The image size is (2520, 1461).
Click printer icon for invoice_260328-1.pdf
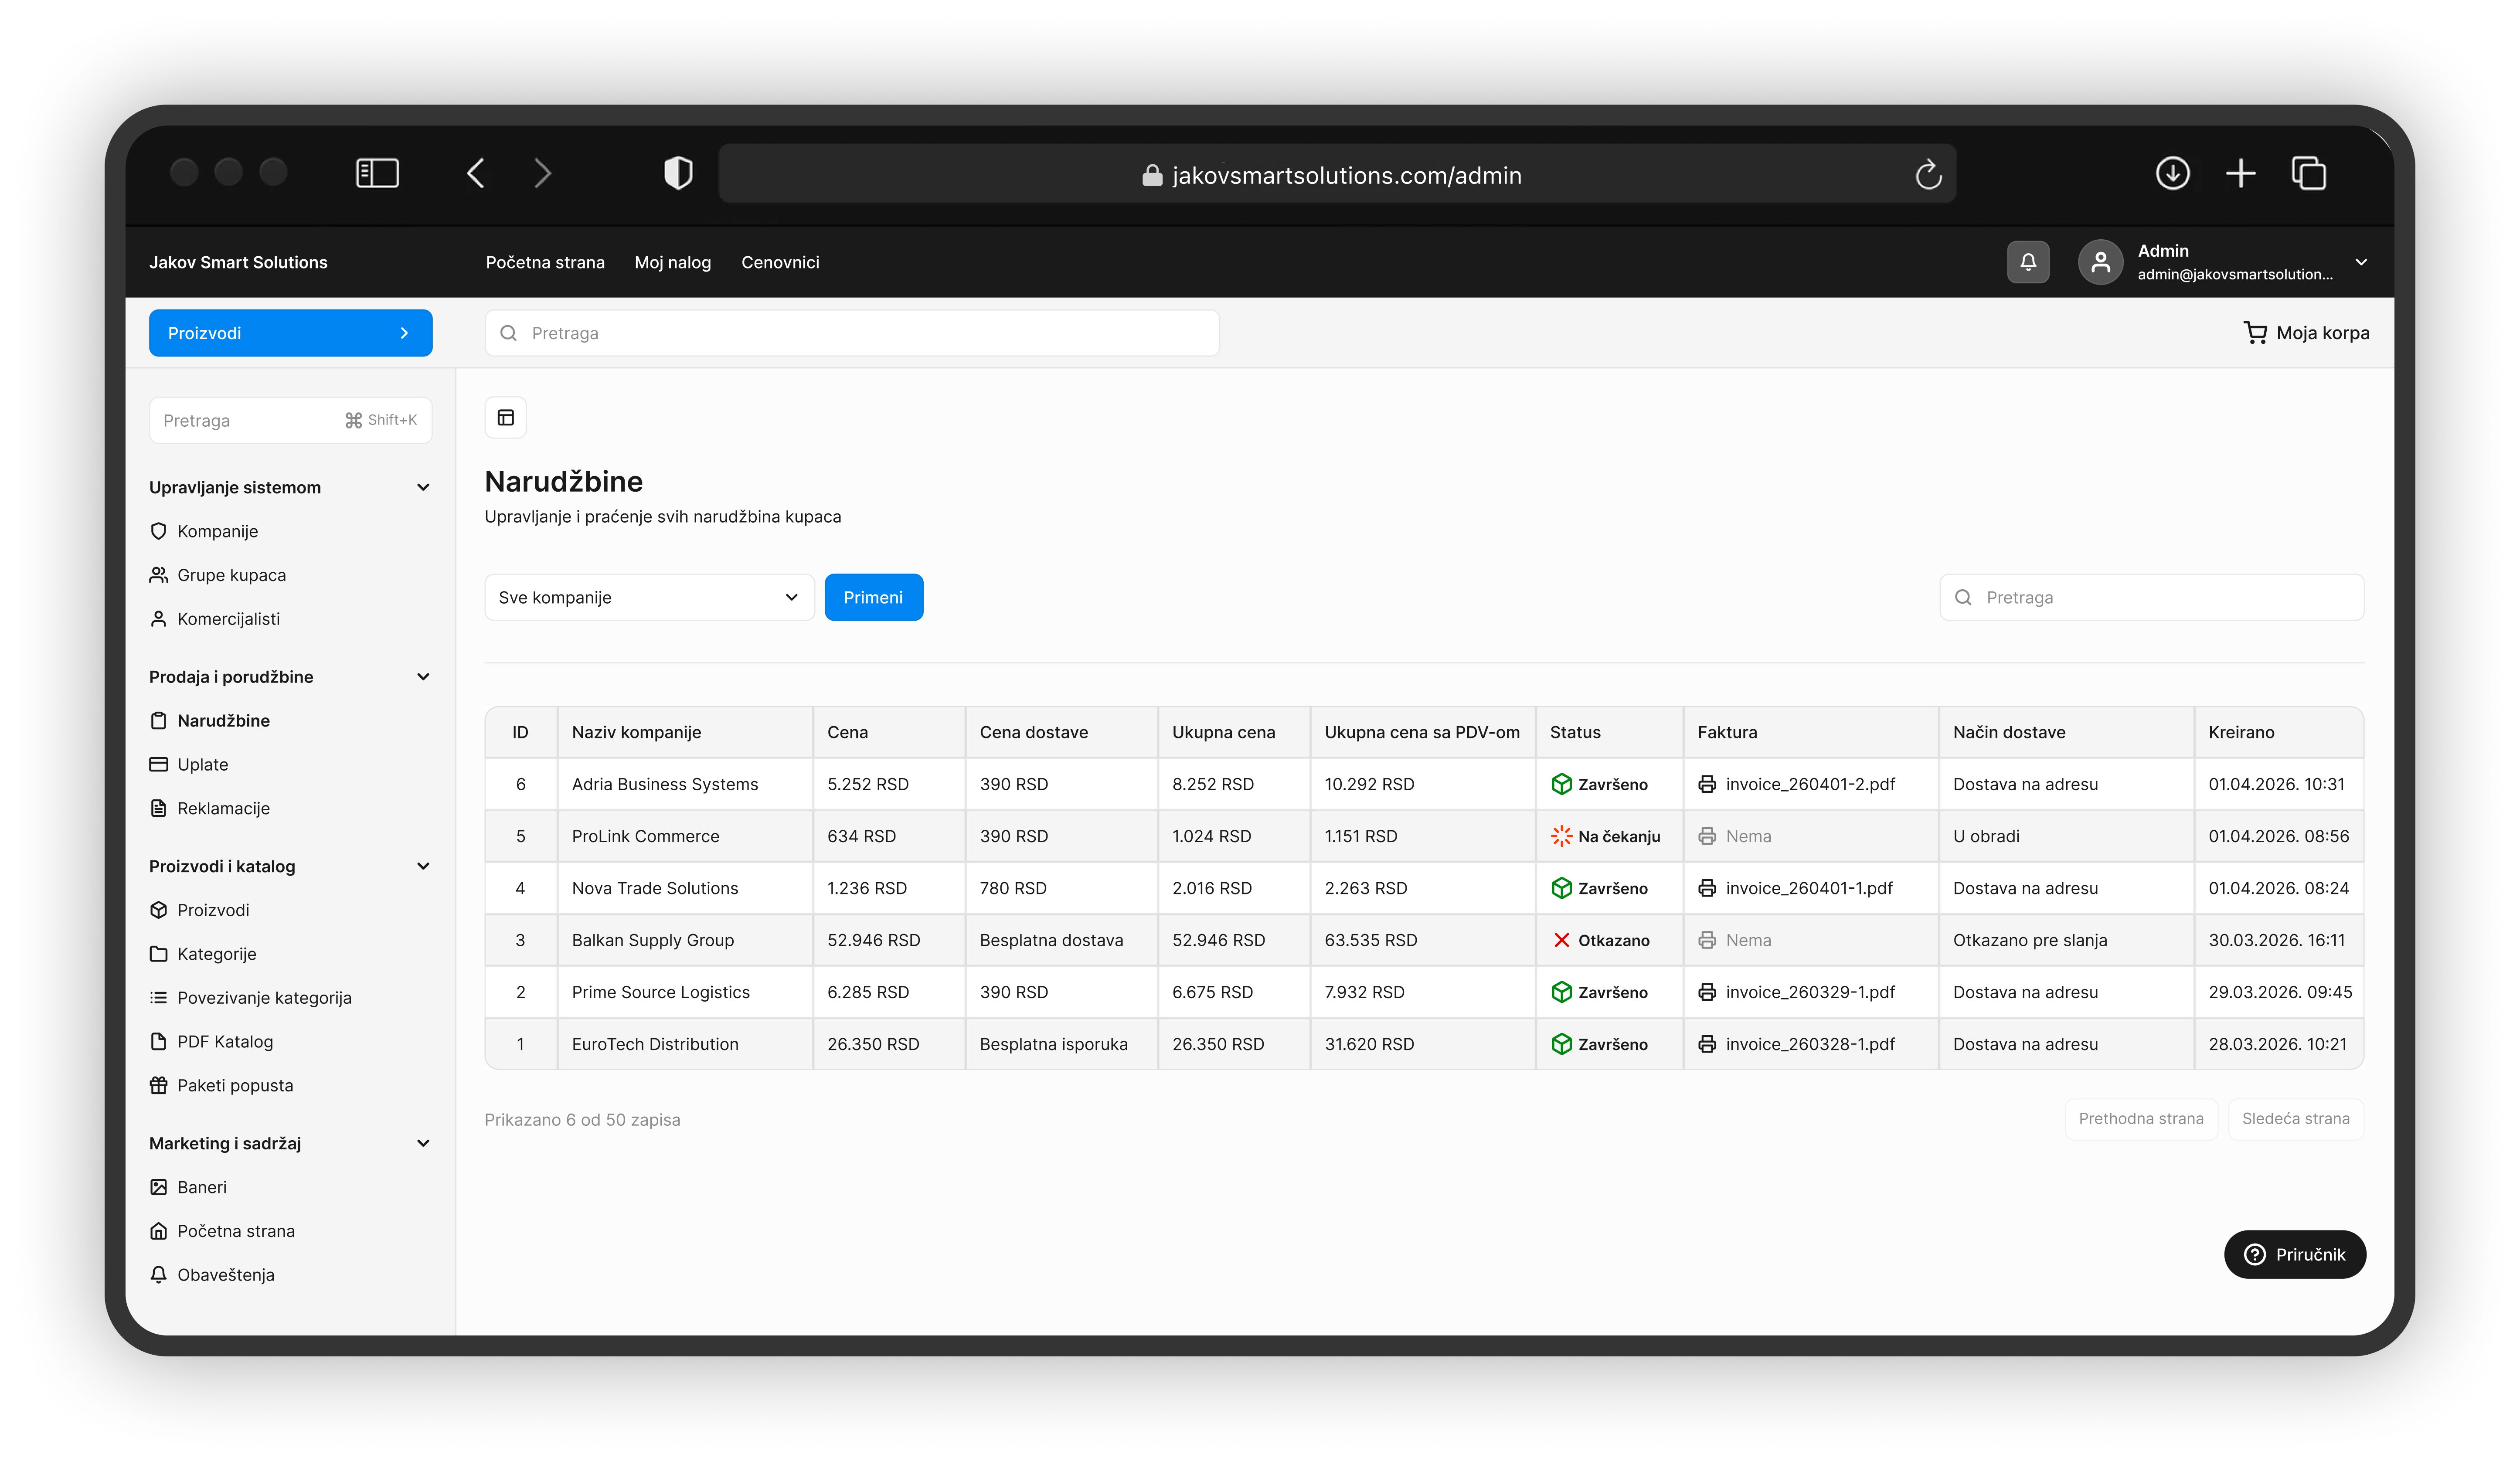(1706, 1044)
